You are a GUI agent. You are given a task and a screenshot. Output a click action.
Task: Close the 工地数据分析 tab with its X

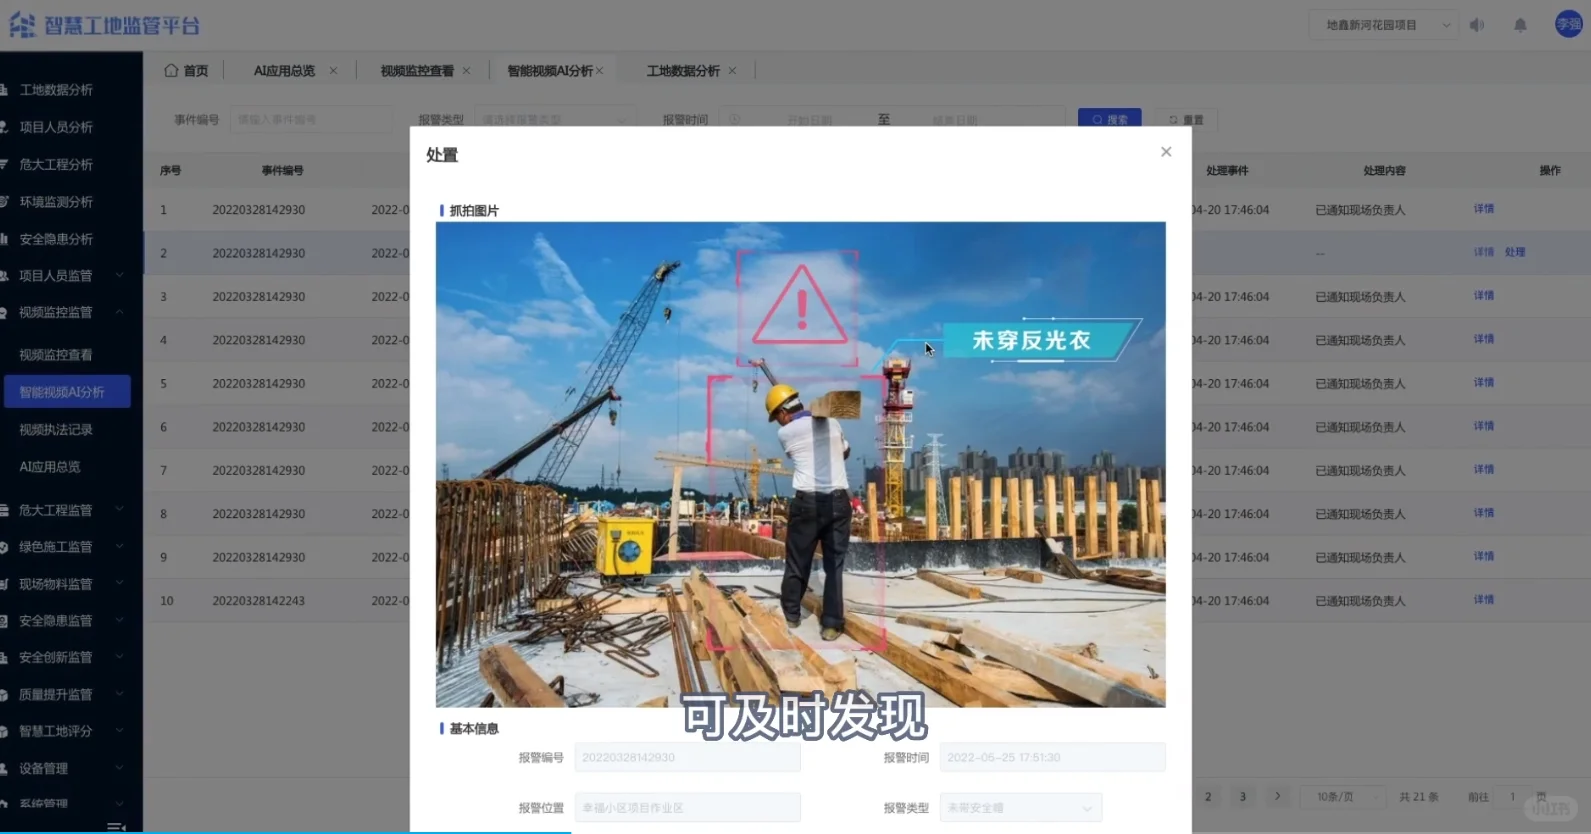(x=732, y=71)
